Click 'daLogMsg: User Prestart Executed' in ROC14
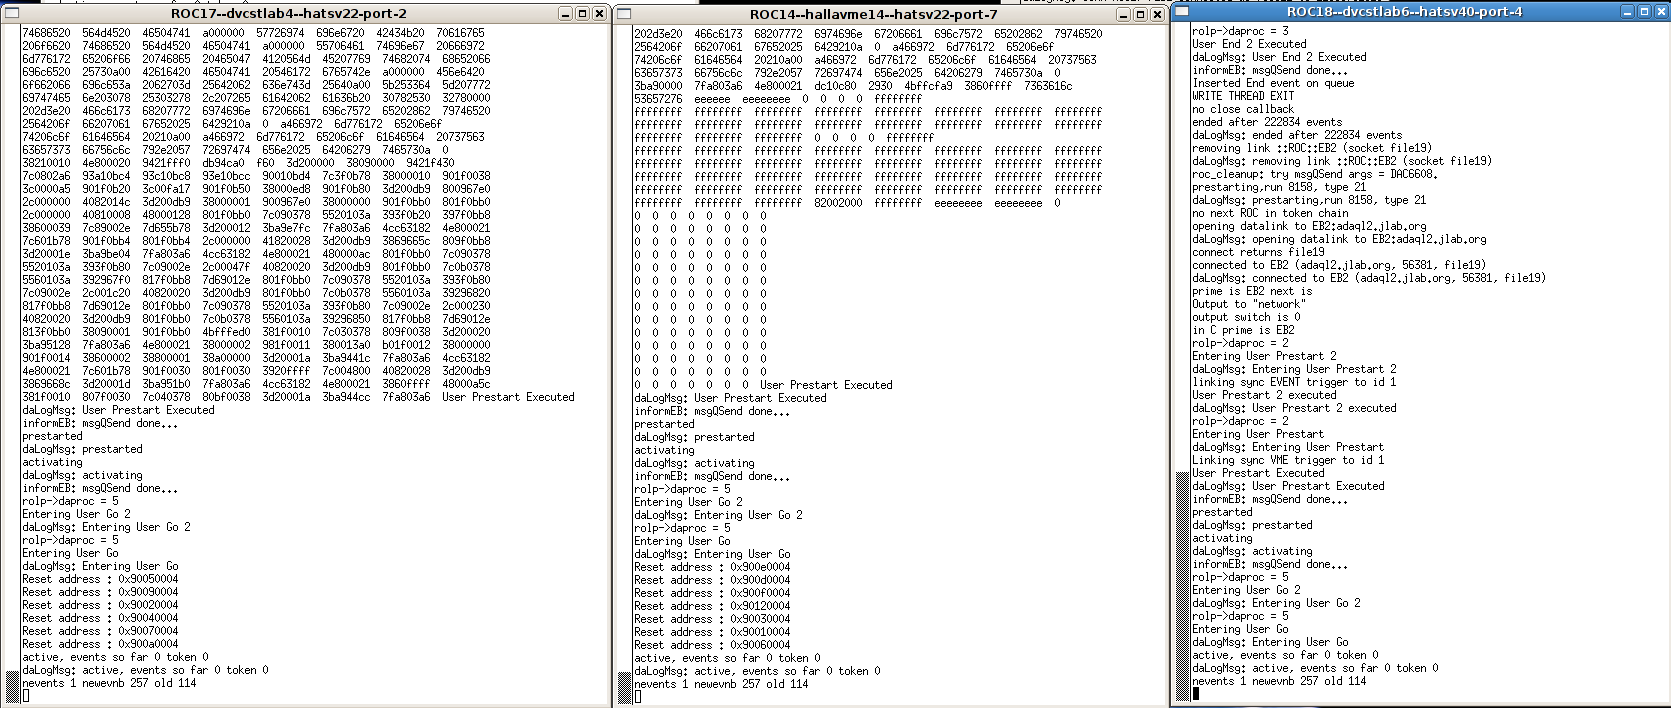Screen dimensions: 1671x708 pos(730,398)
